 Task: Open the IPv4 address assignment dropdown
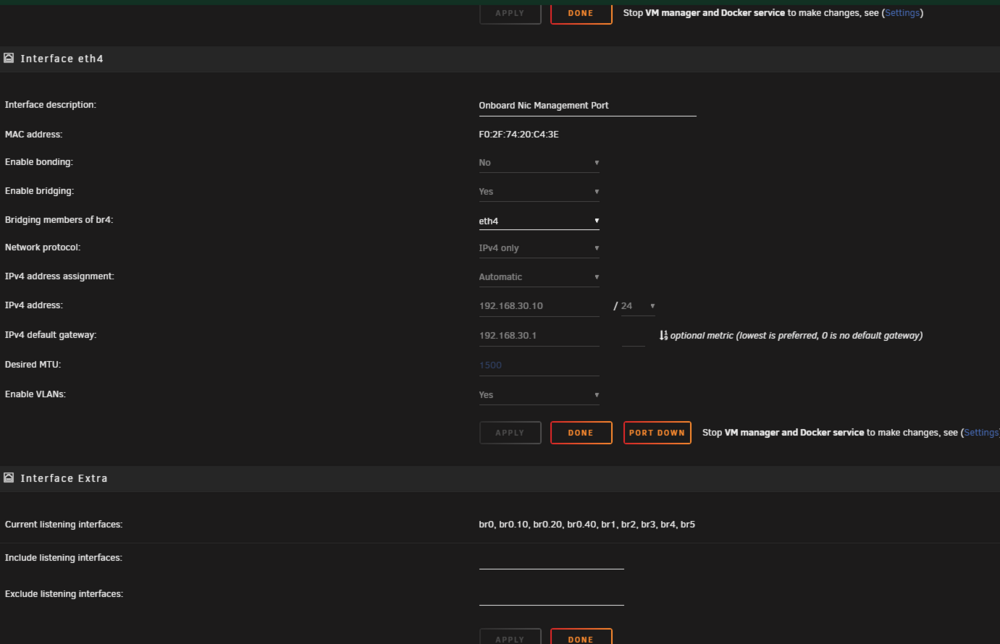(x=539, y=277)
